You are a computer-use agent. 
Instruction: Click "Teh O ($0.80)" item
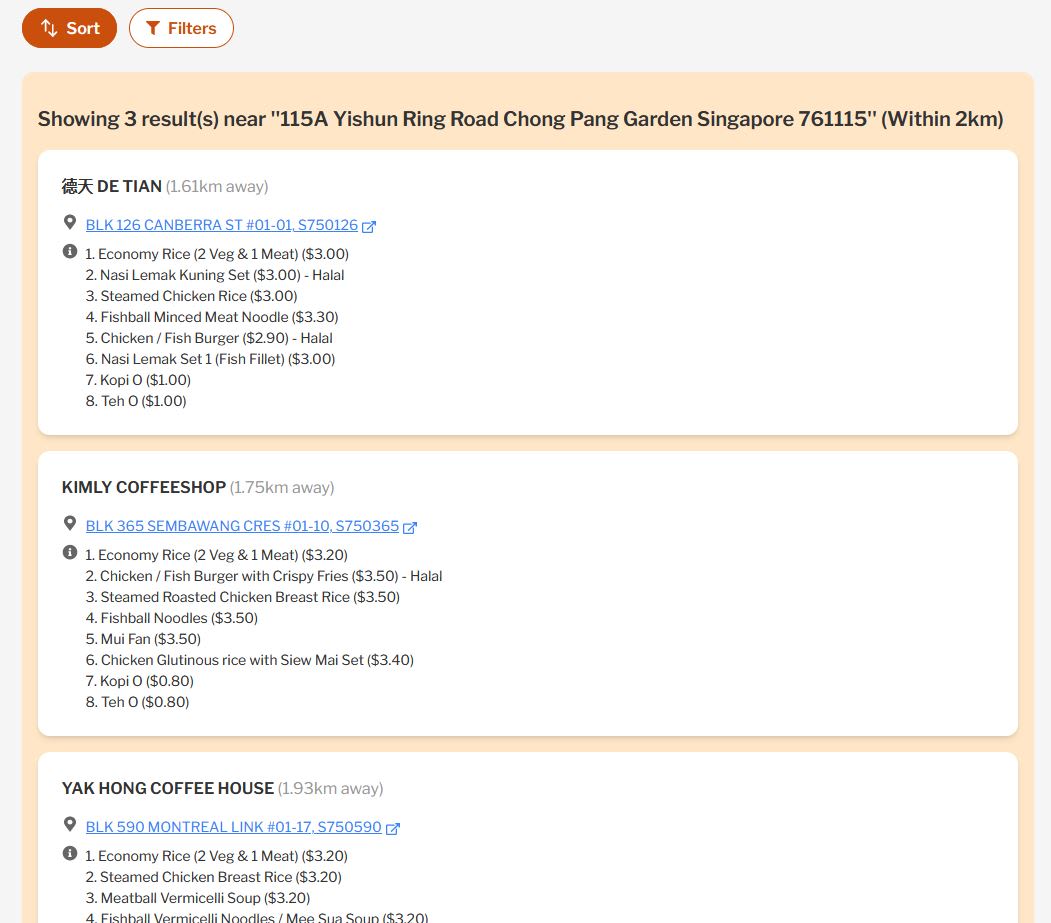[137, 702]
